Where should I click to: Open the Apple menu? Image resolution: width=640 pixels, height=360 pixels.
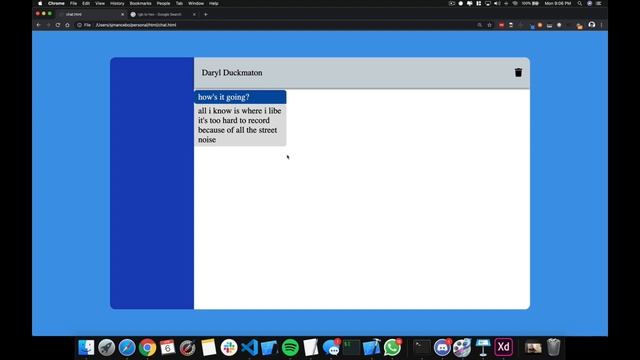(40, 3)
